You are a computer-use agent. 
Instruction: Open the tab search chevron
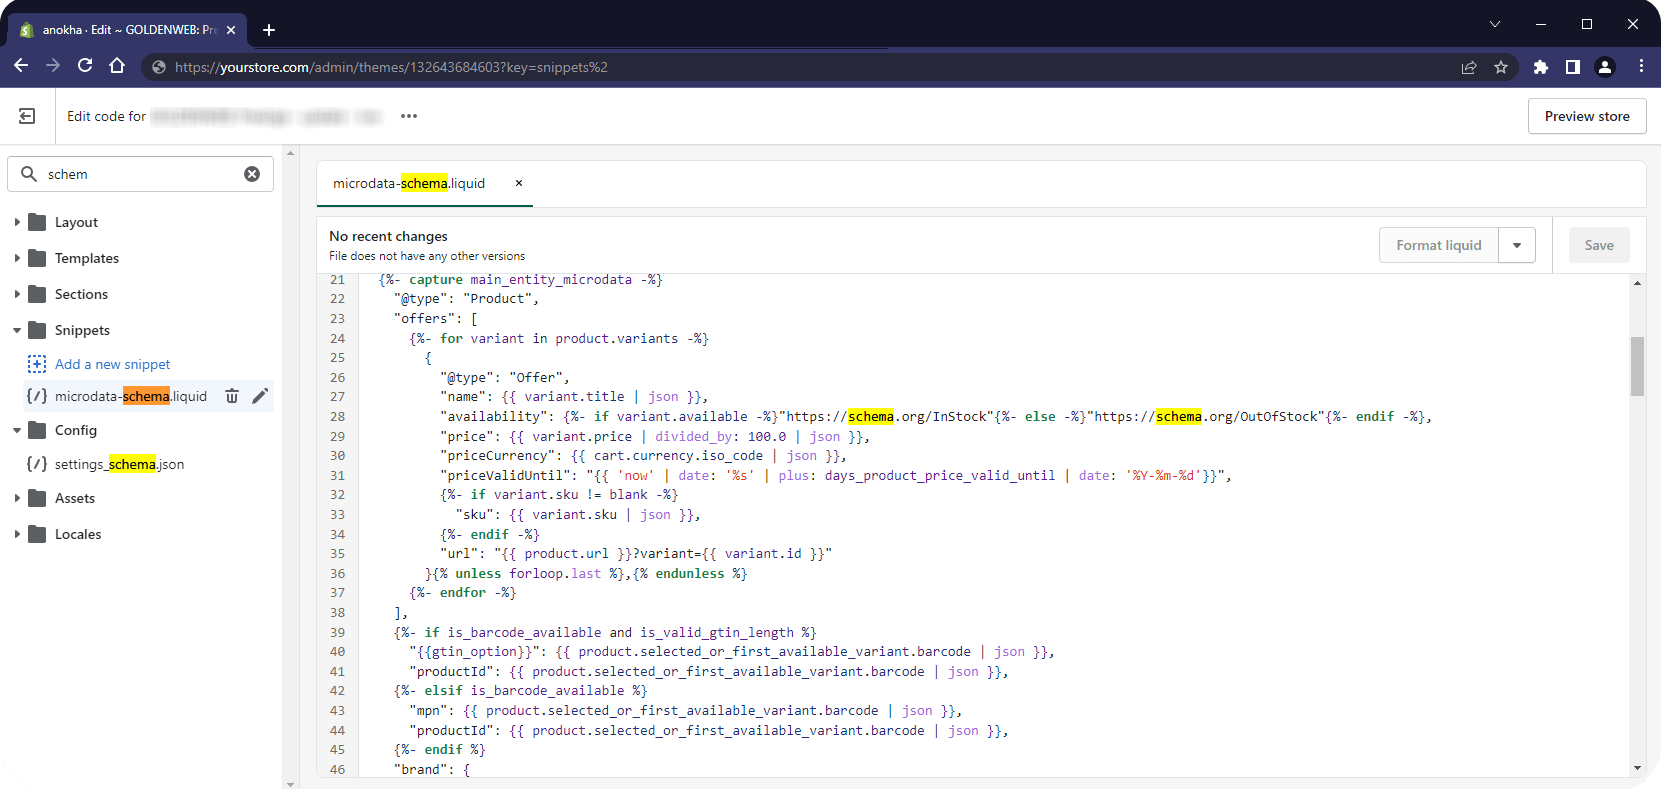[1495, 24]
